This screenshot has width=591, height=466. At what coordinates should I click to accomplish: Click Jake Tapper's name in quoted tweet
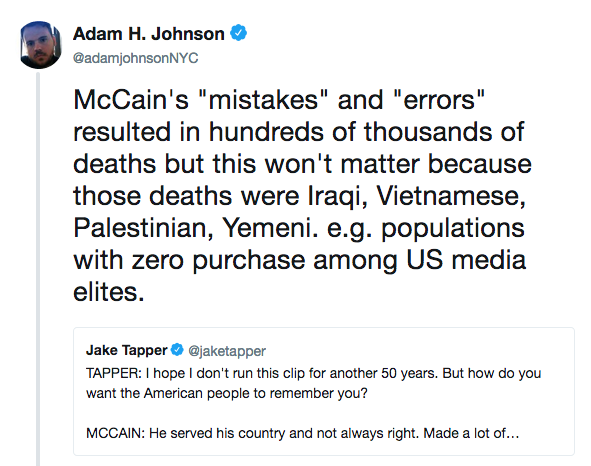[126, 350]
